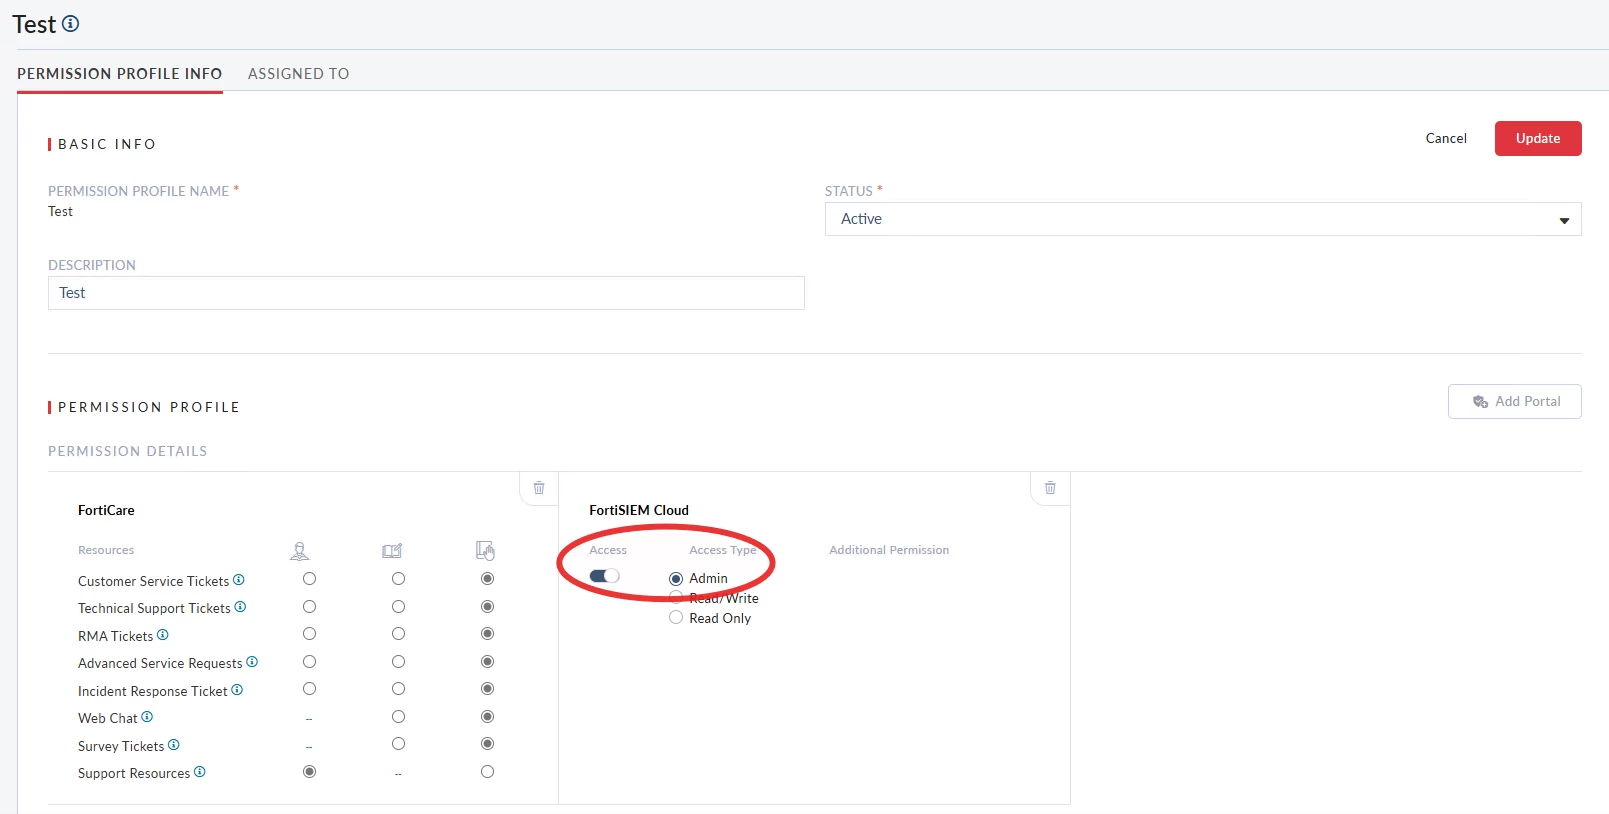The width and height of the screenshot is (1609, 814).
Task: Click the Additional Permission column label
Action: click(x=889, y=550)
